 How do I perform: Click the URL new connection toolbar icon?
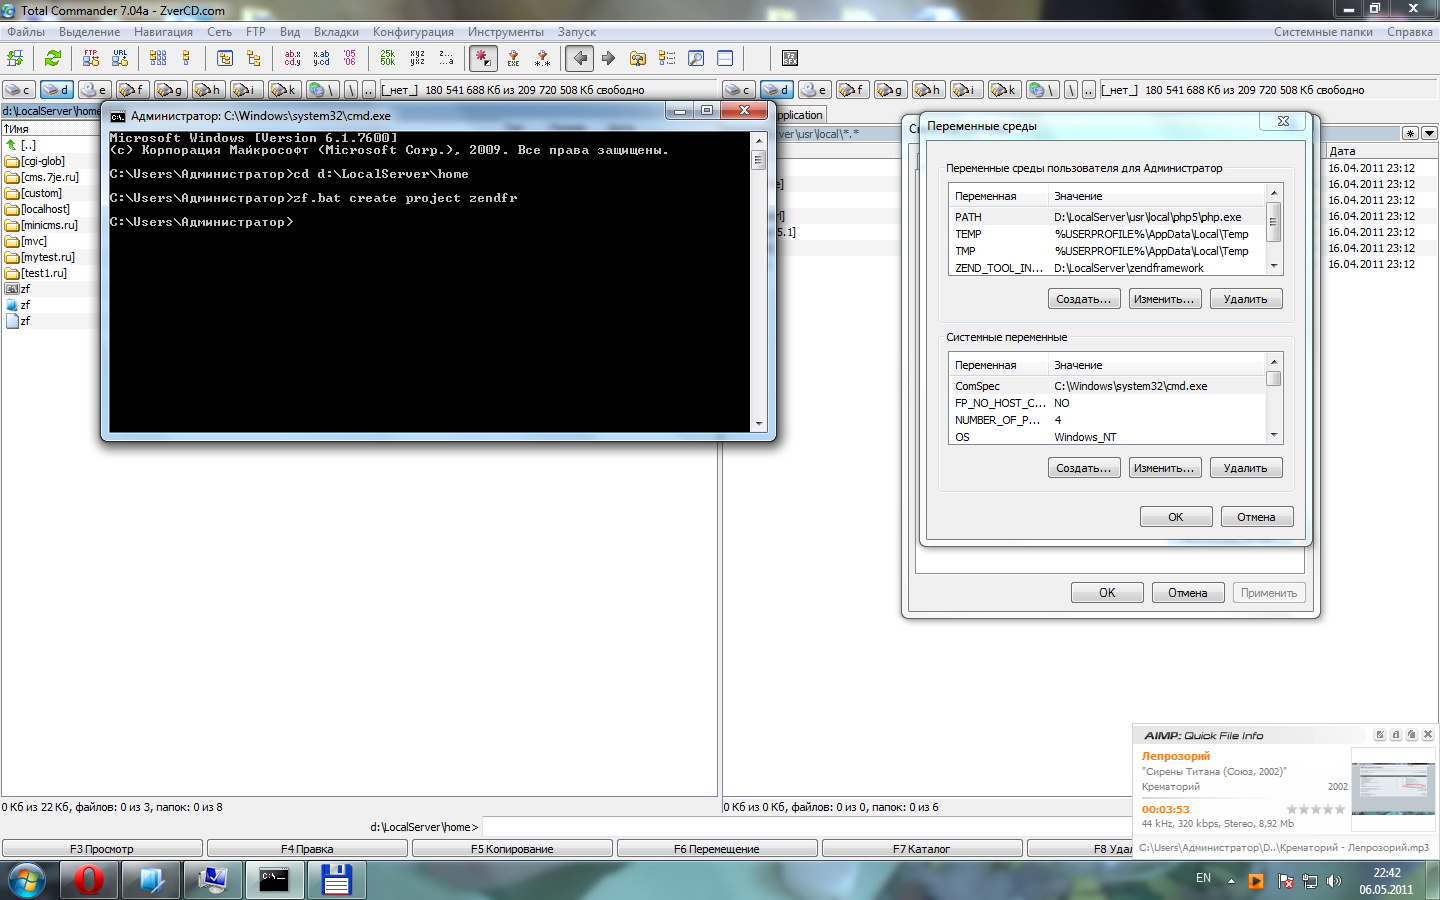(120, 58)
